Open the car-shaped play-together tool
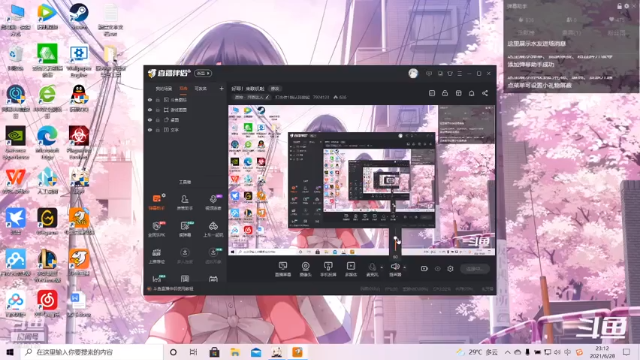This screenshot has height=360, width=640. click(x=213, y=229)
